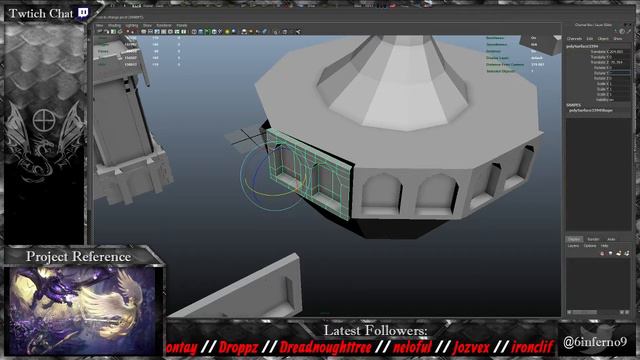Screen dimensions: 640x360
Task: Click the first pink layer icon in Layer Editor
Action: 602,253
